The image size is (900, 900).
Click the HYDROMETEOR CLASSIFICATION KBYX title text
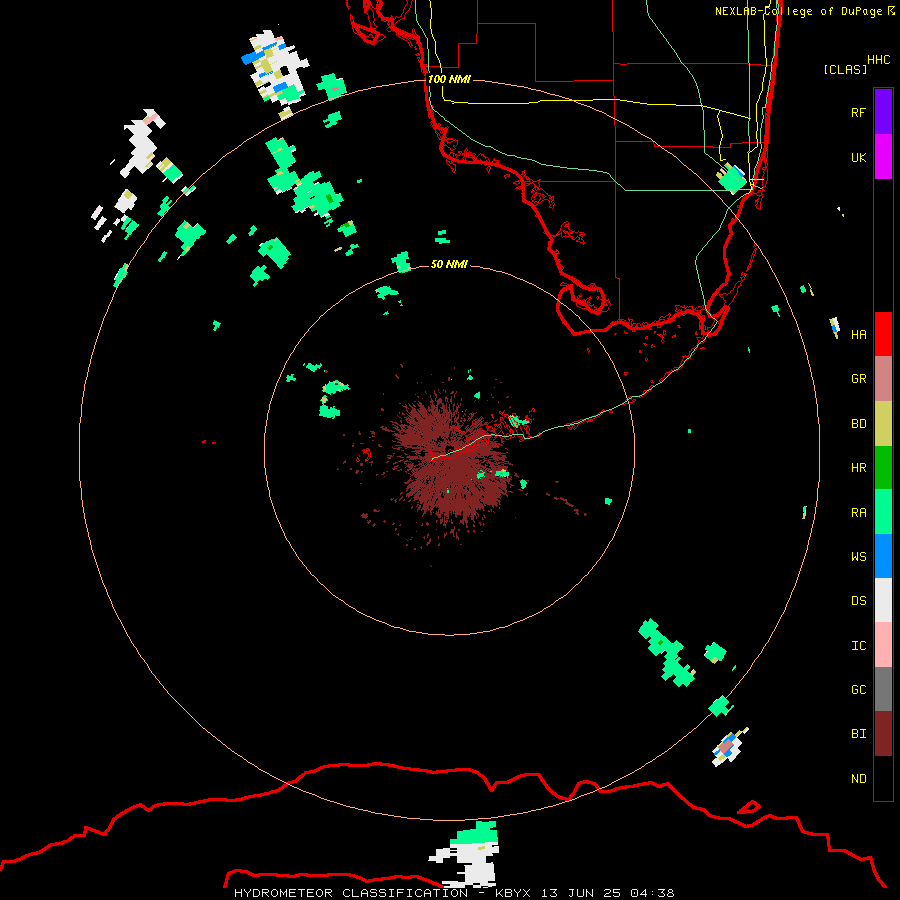(x=453, y=893)
